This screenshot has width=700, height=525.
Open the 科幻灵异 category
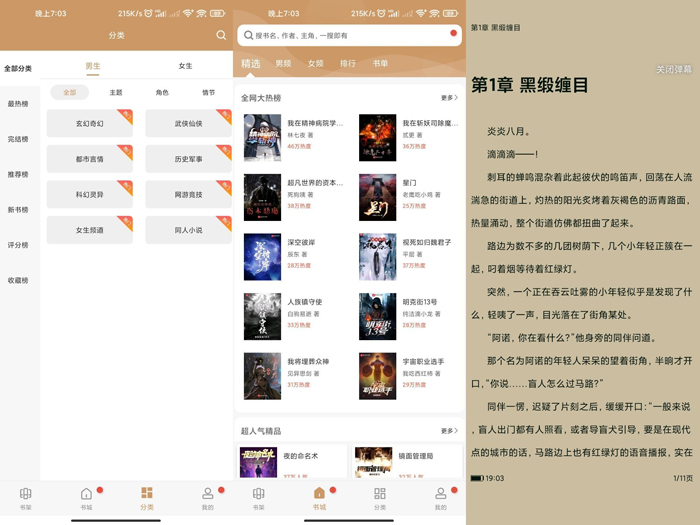point(90,194)
